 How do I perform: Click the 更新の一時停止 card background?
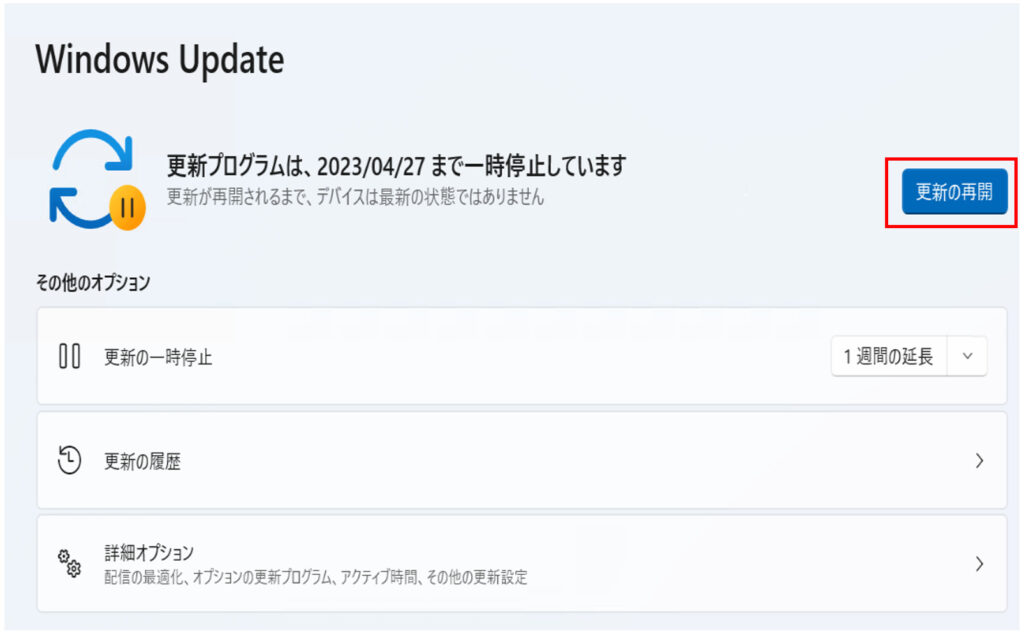pyautogui.click(x=522, y=356)
